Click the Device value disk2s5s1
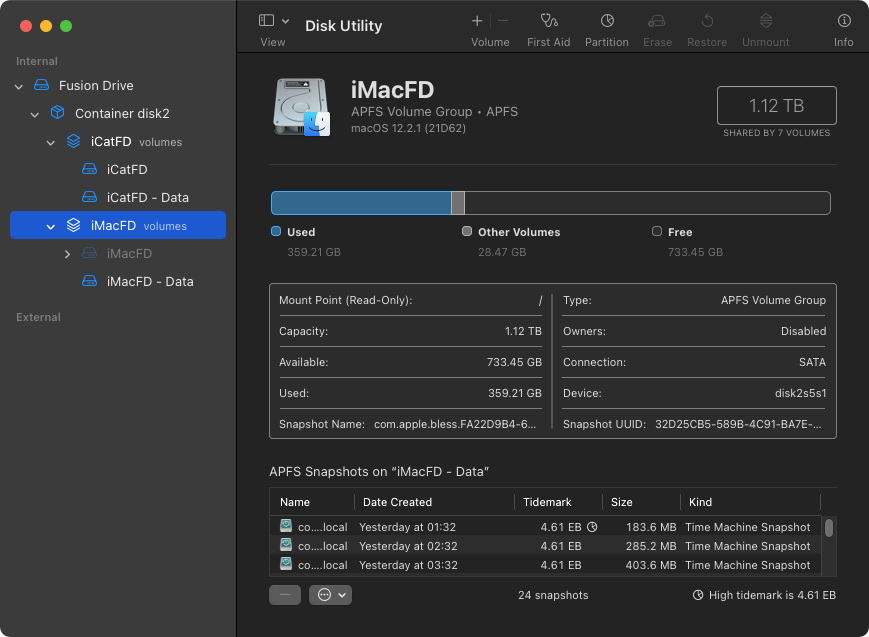 tap(800, 393)
